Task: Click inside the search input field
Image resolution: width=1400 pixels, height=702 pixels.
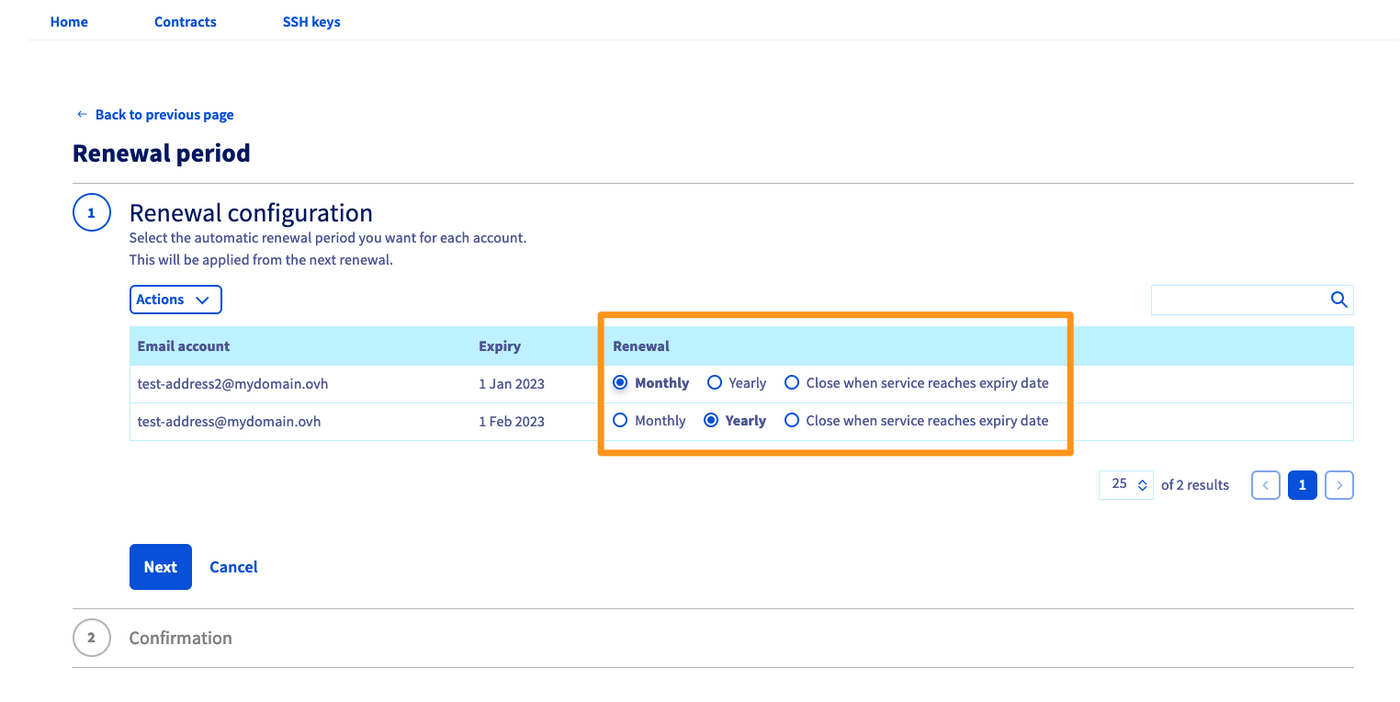Action: tap(1240, 299)
